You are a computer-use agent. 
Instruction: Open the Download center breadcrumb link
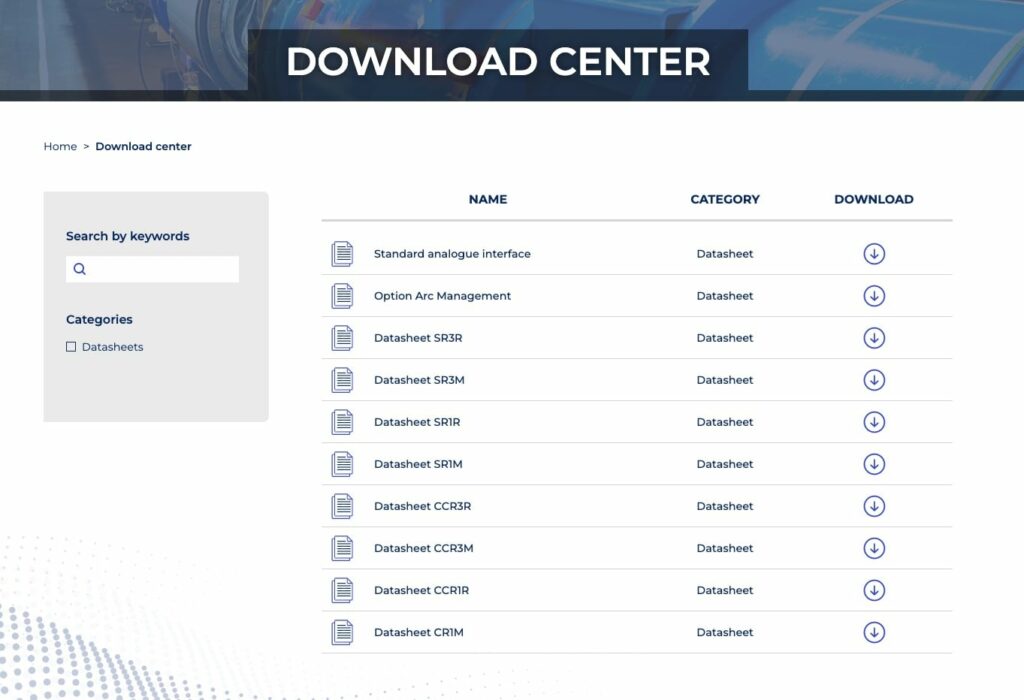click(143, 147)
